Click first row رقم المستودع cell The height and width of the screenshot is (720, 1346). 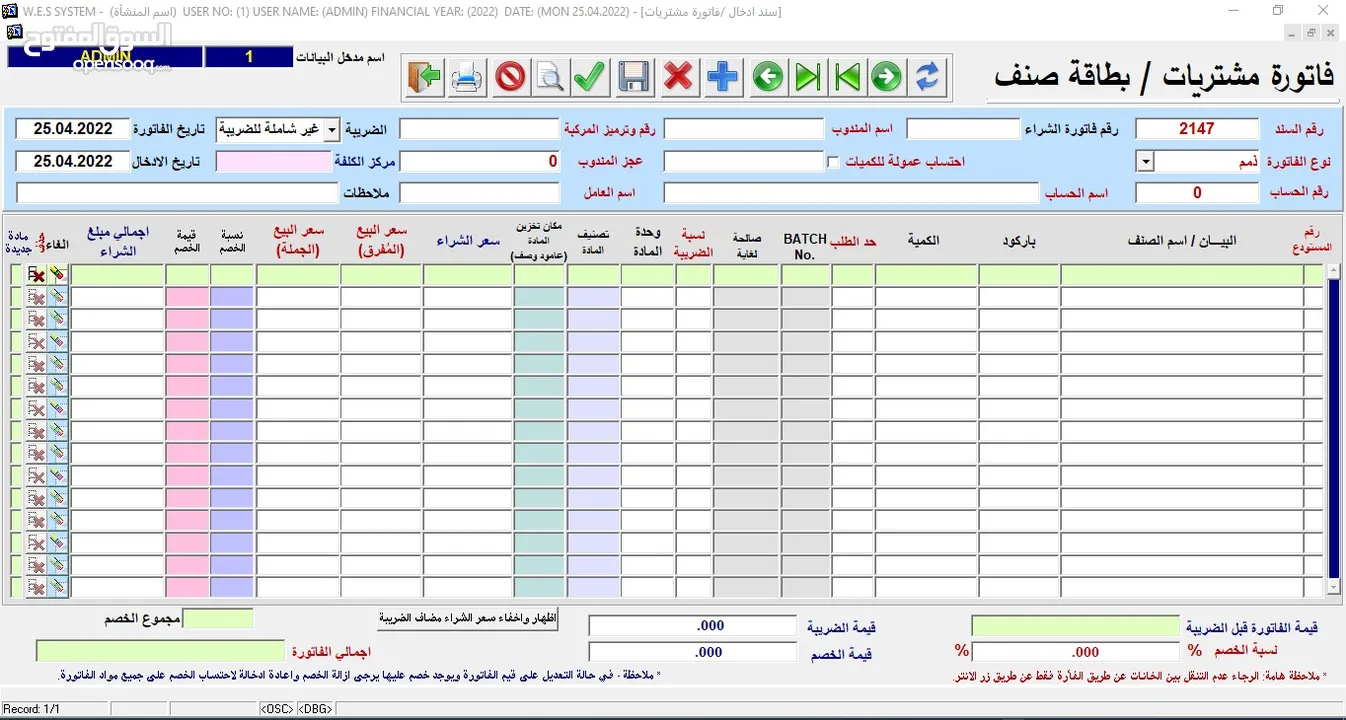coord(1313,274)
